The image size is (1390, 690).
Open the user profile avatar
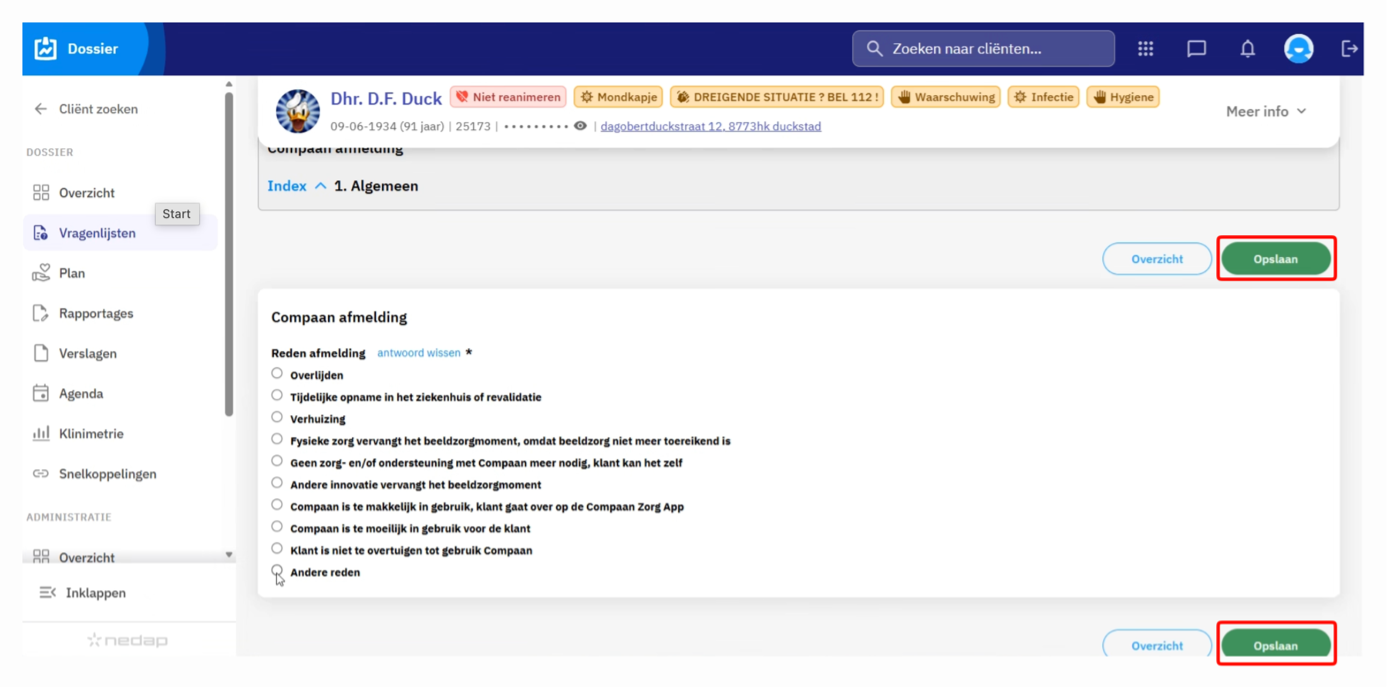point(1299,49)
